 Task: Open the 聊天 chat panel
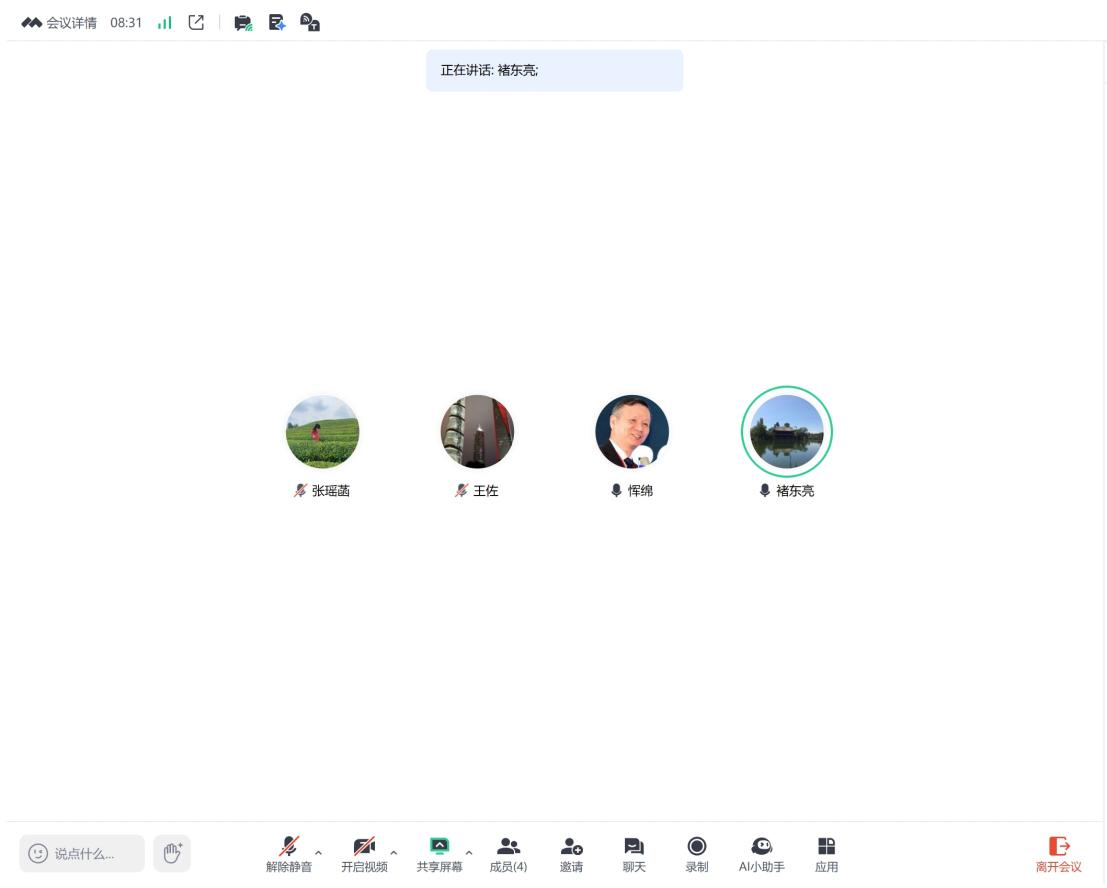(634, 854)
